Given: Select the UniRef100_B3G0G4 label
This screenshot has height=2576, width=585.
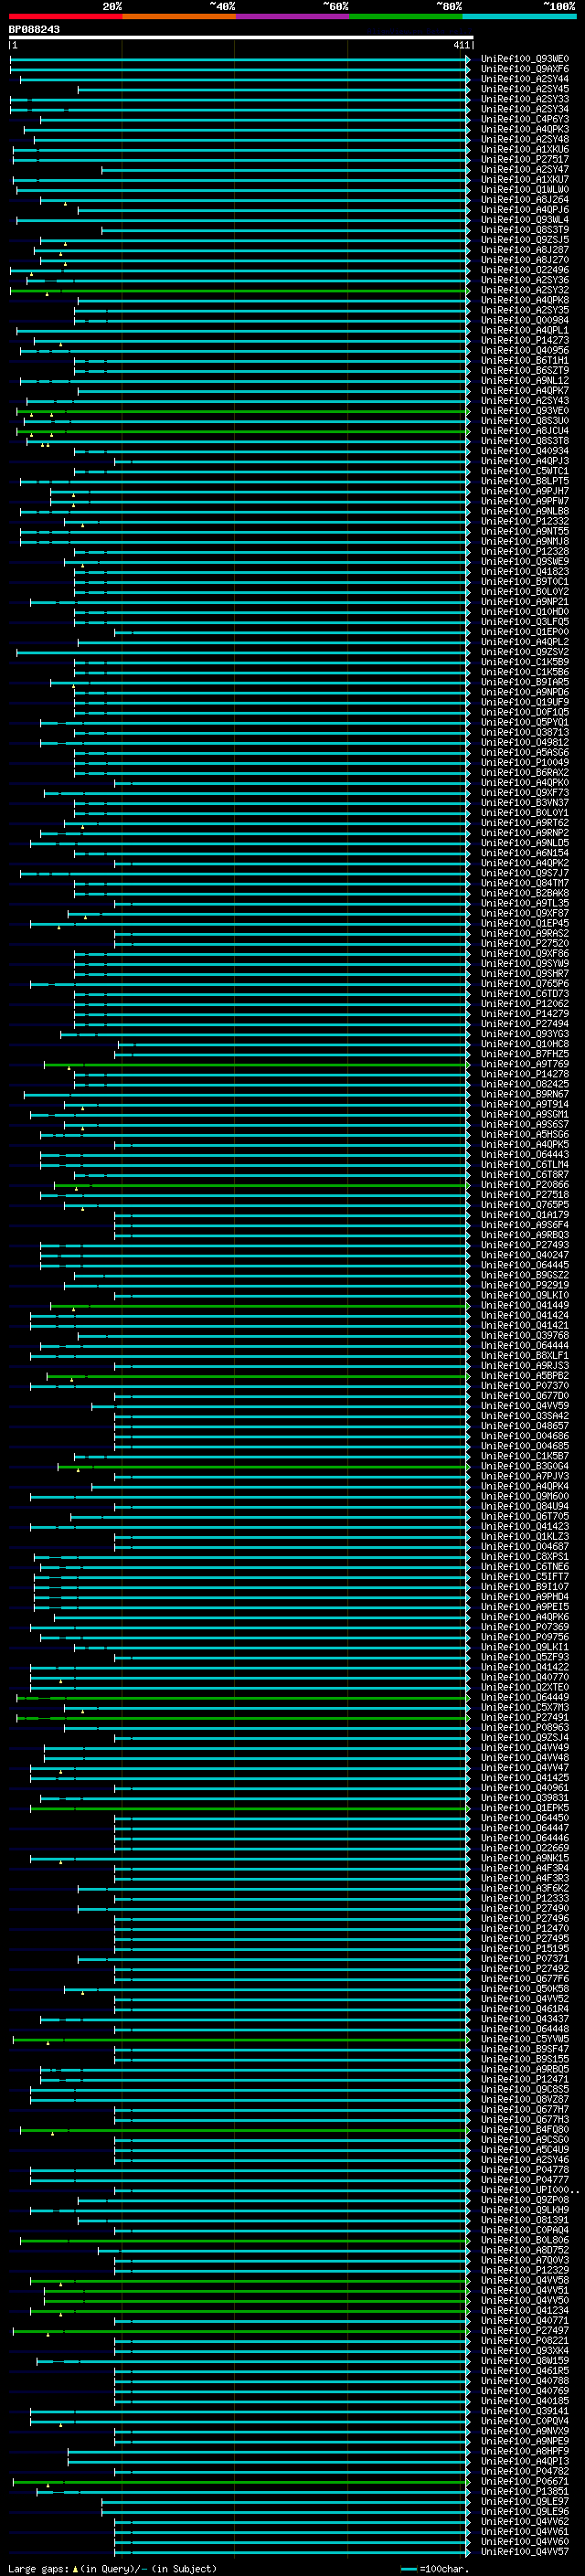Looking at the screenshot, I should point(524,1466).
